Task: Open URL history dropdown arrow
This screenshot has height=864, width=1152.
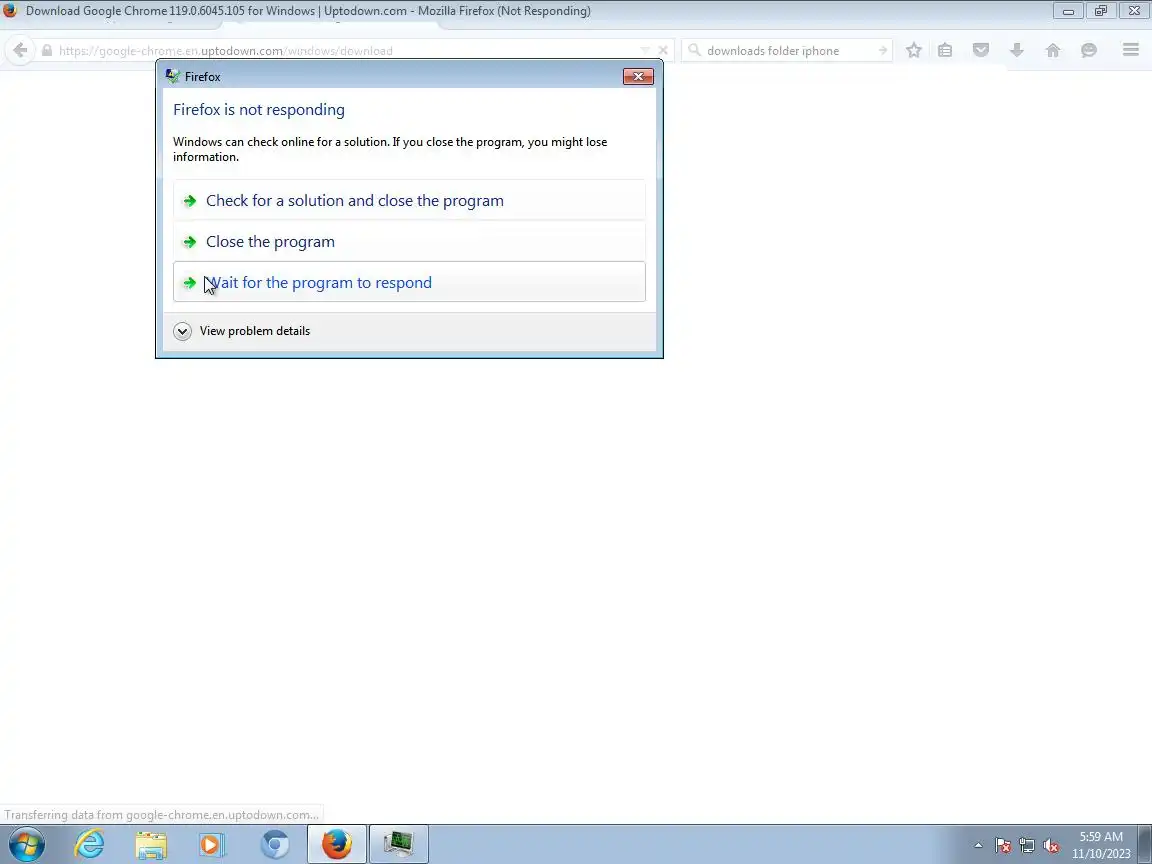Action: click(644, 51)
